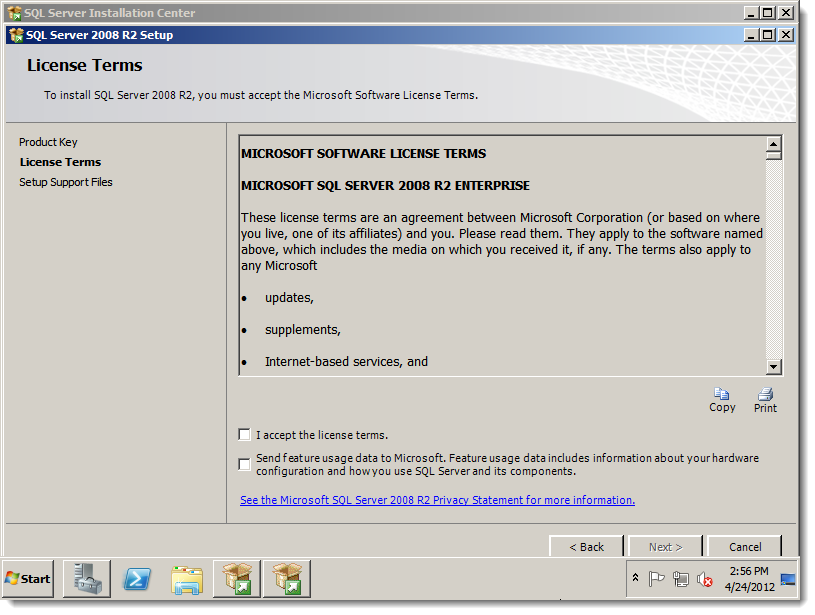Switch to first SQL Server setup taskbar item
The width and height of the screenshot is (815, 615).
[236, 579]
